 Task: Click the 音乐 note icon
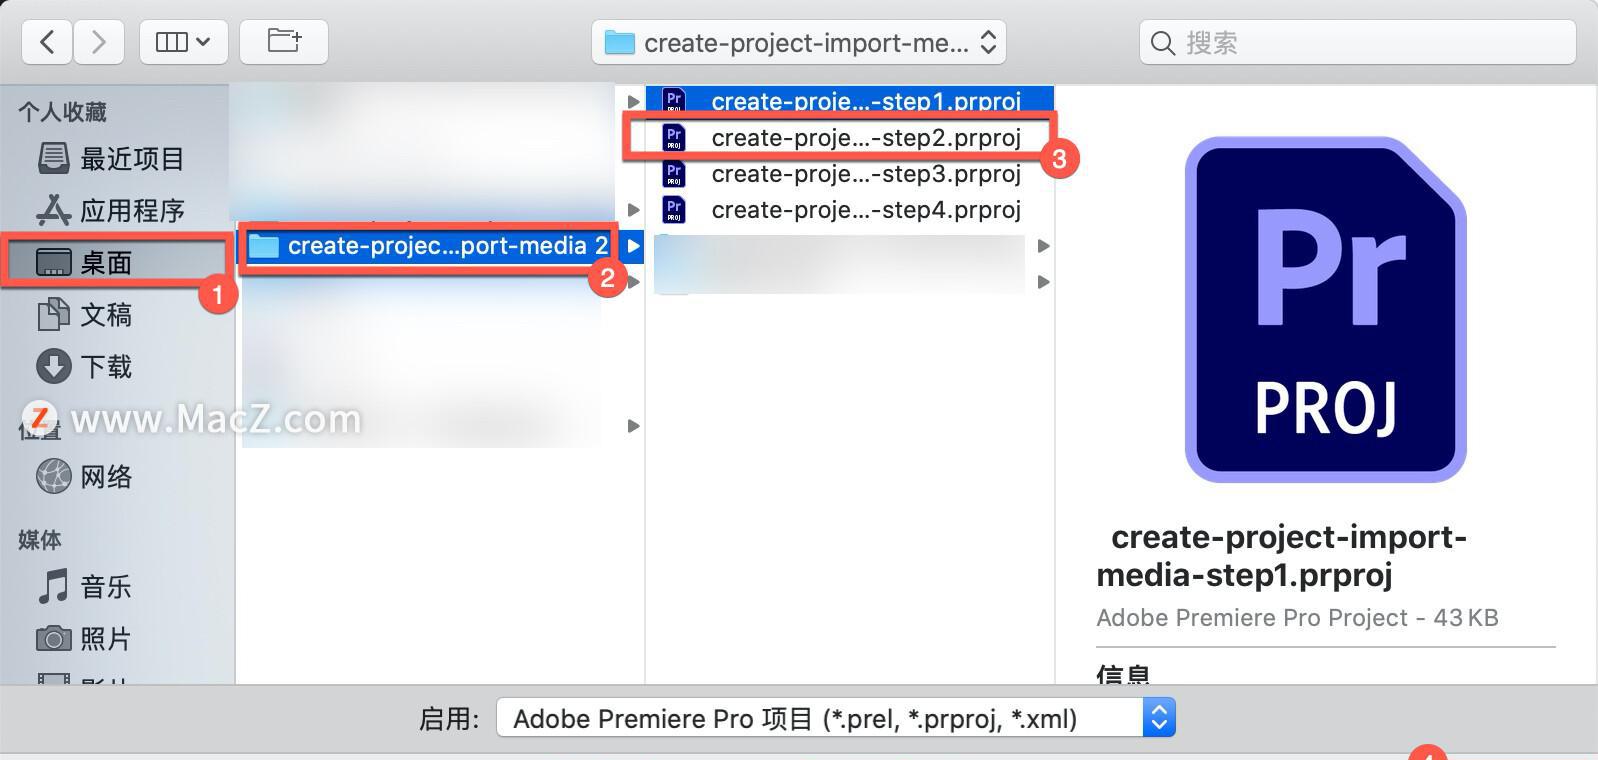54,586
